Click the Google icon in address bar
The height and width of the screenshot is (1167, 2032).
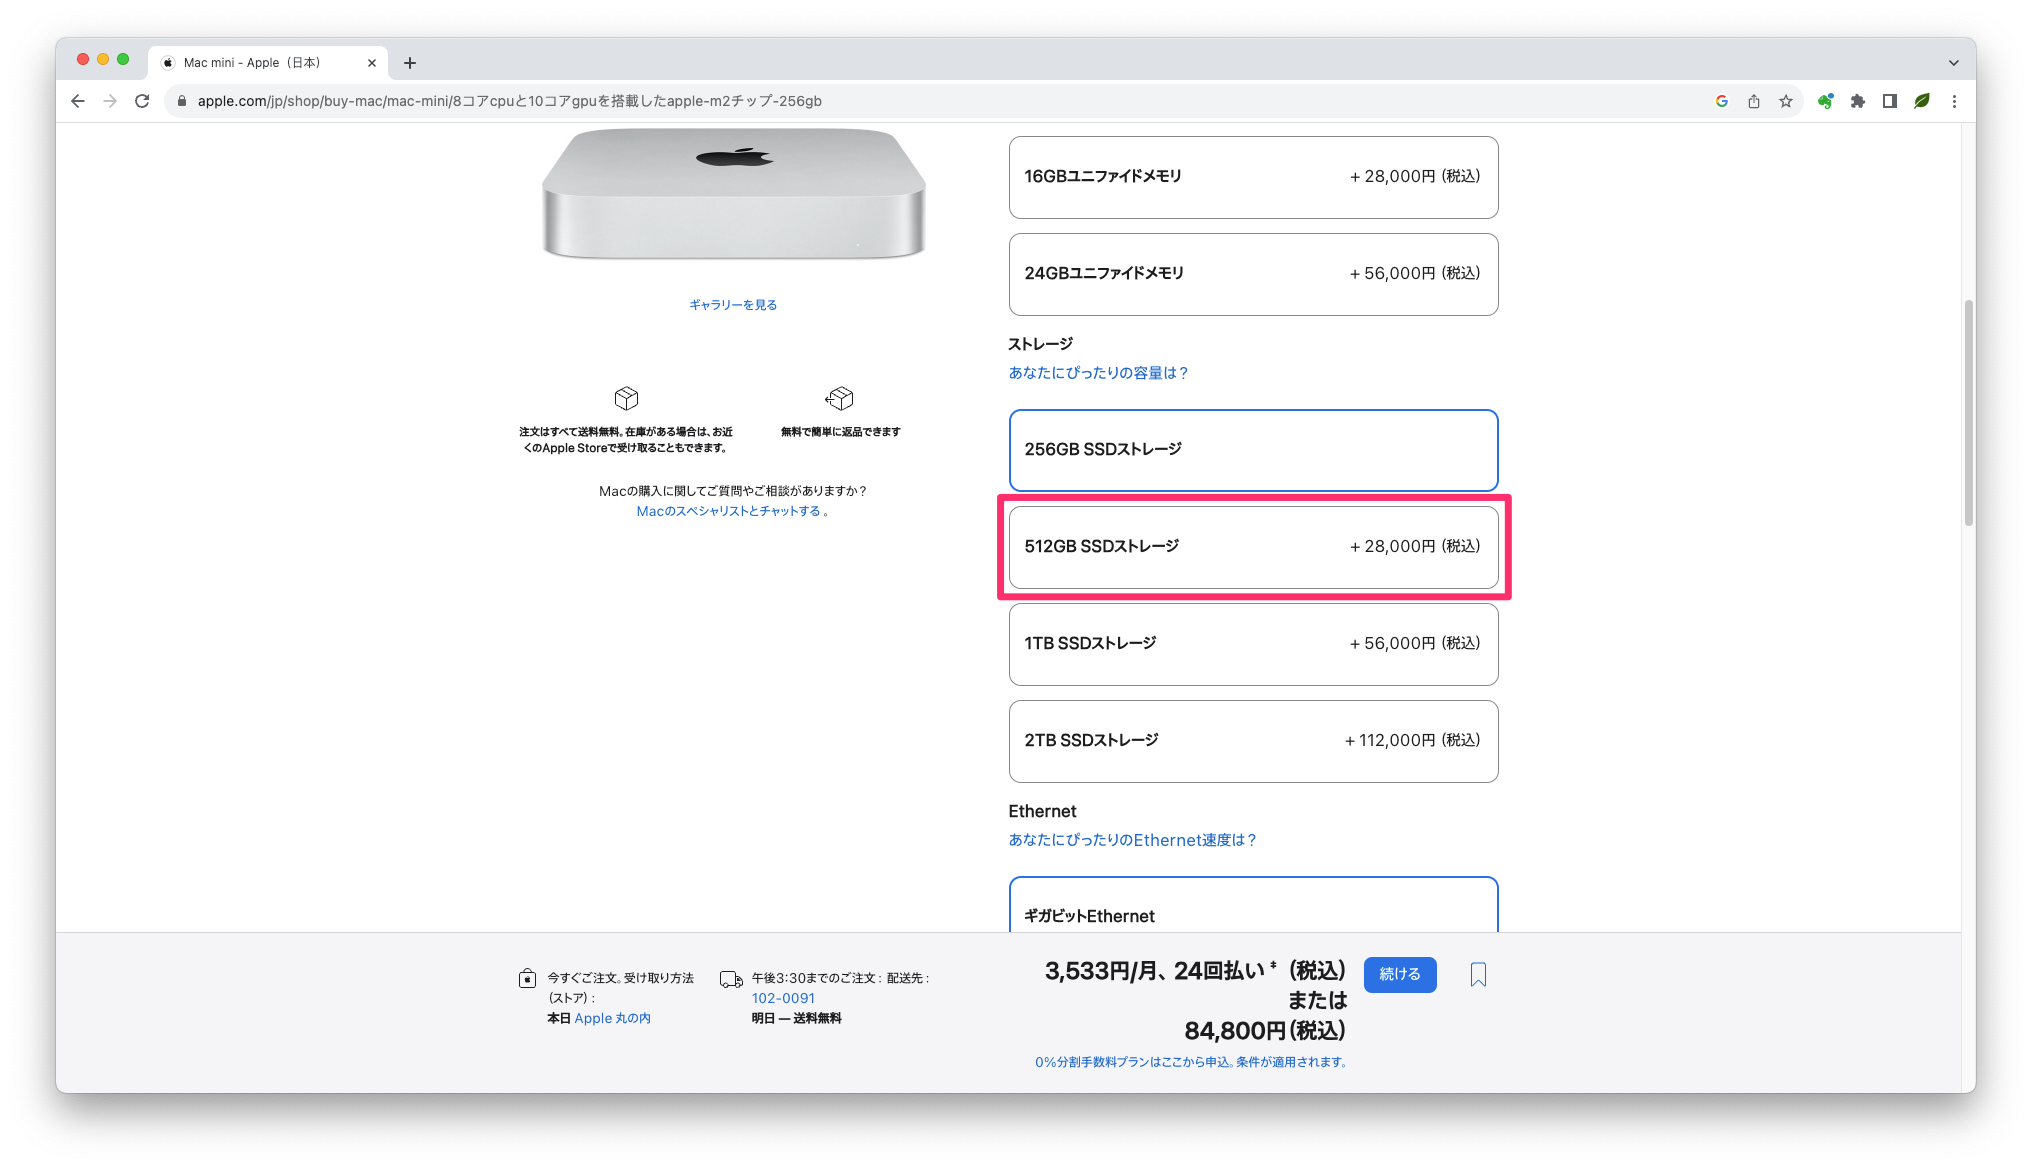click(x=1721, y=101)
